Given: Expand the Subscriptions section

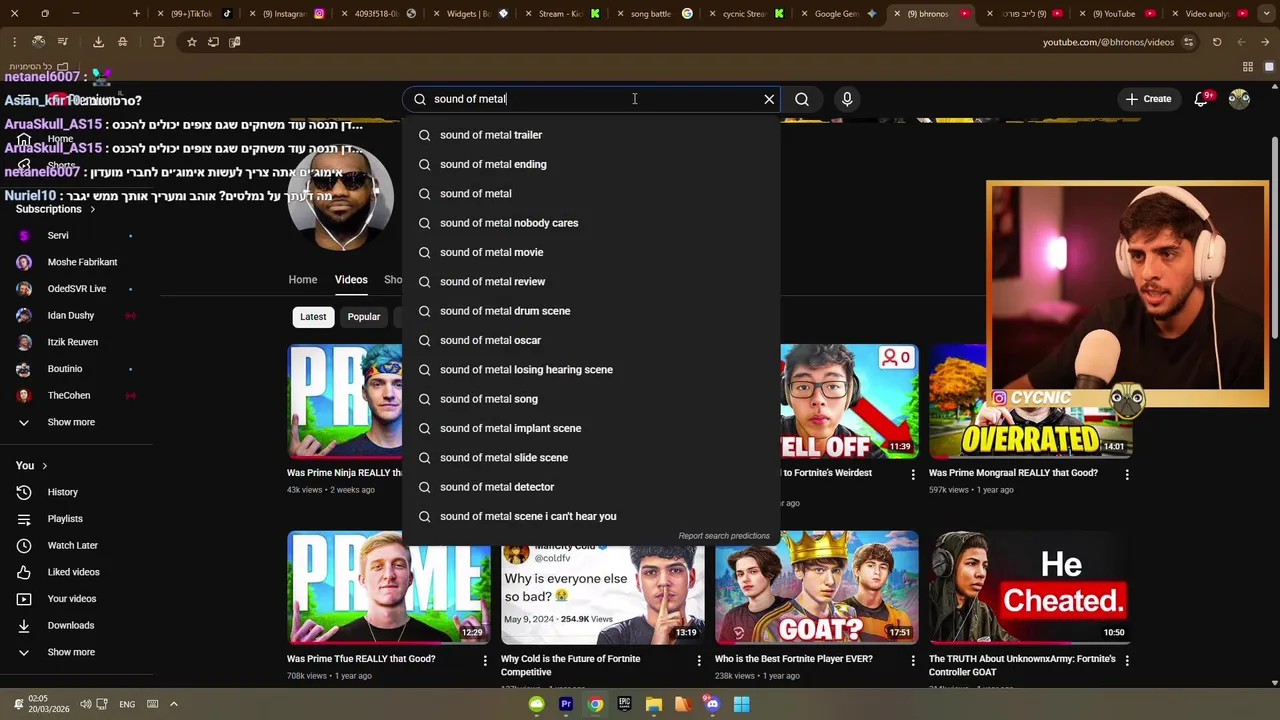Looking at the screenshot, I should [56, 209].
